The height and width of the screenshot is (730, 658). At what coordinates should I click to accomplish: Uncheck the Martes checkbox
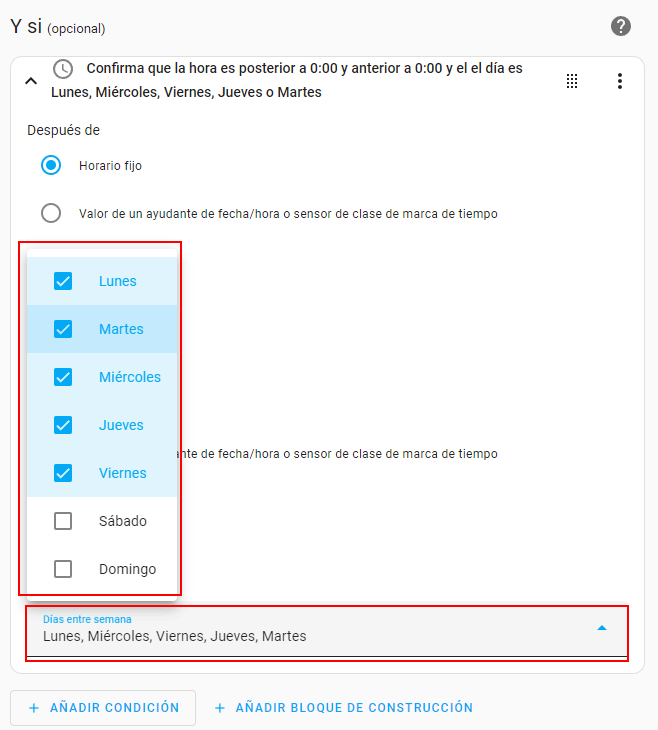[63, 329]
